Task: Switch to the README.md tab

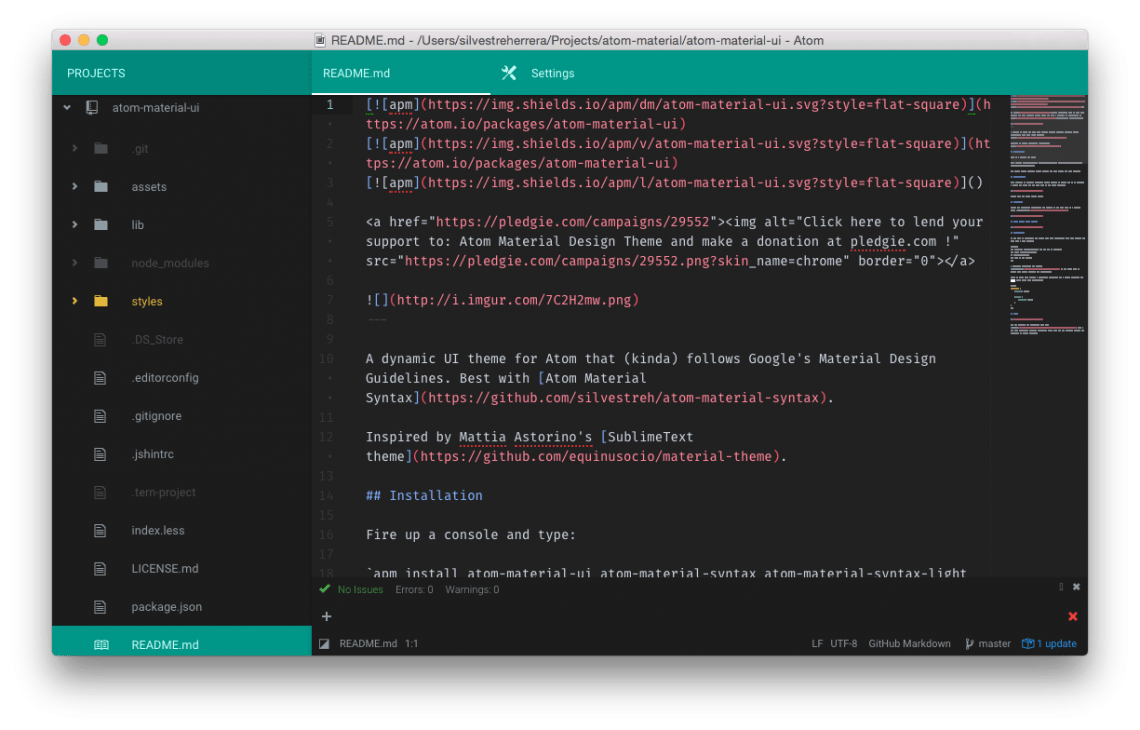Action: (x=401, y=73)
